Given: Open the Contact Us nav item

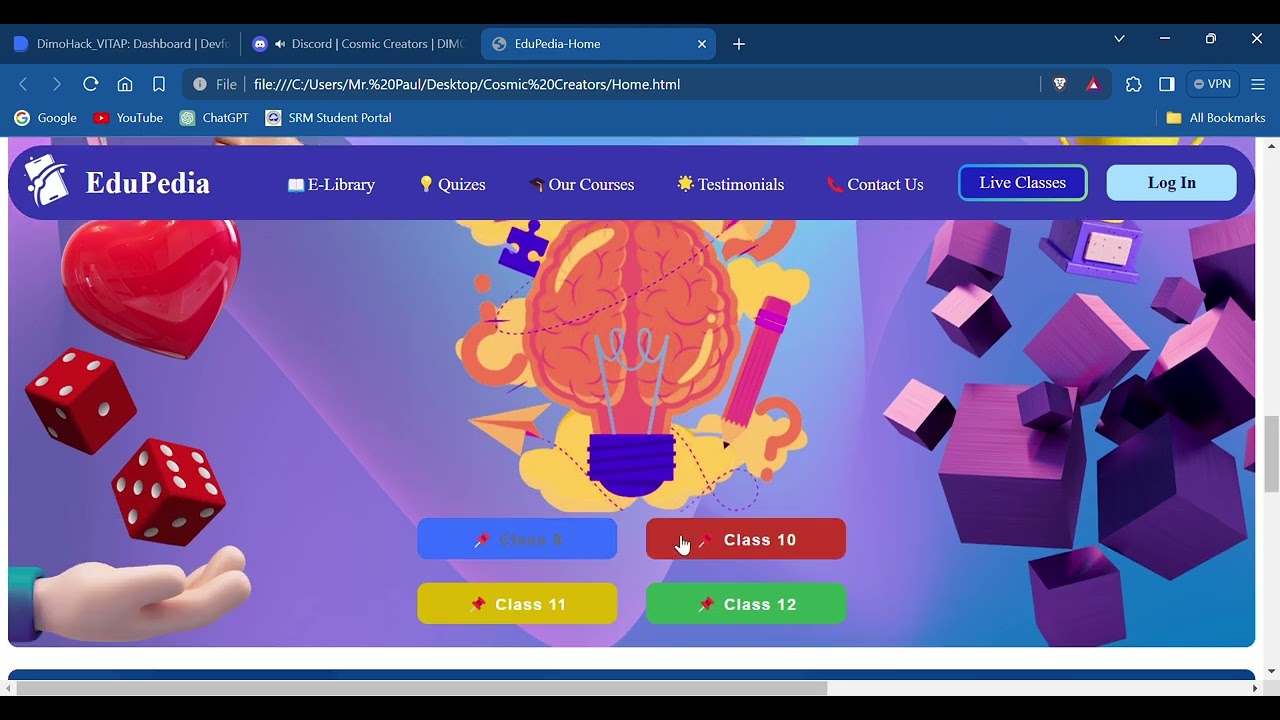Looking at the screenshot, I should [875, 184].
